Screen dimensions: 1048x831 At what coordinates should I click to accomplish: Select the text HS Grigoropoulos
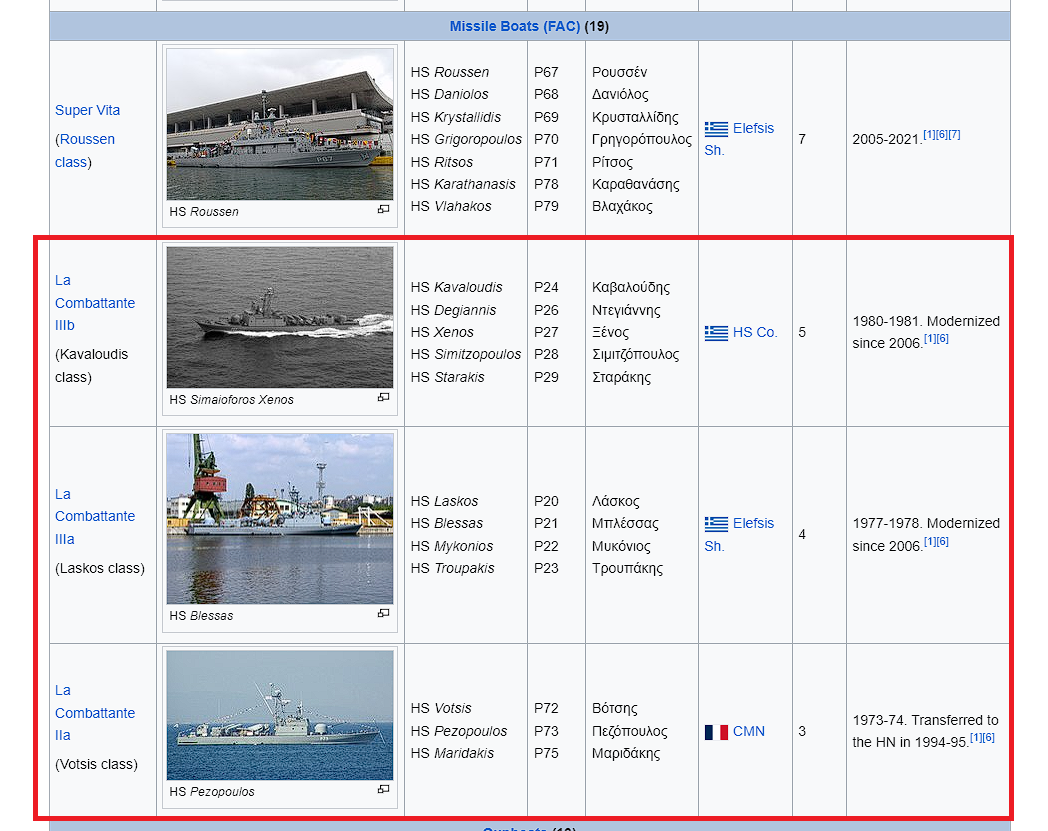tap(466, 139)
